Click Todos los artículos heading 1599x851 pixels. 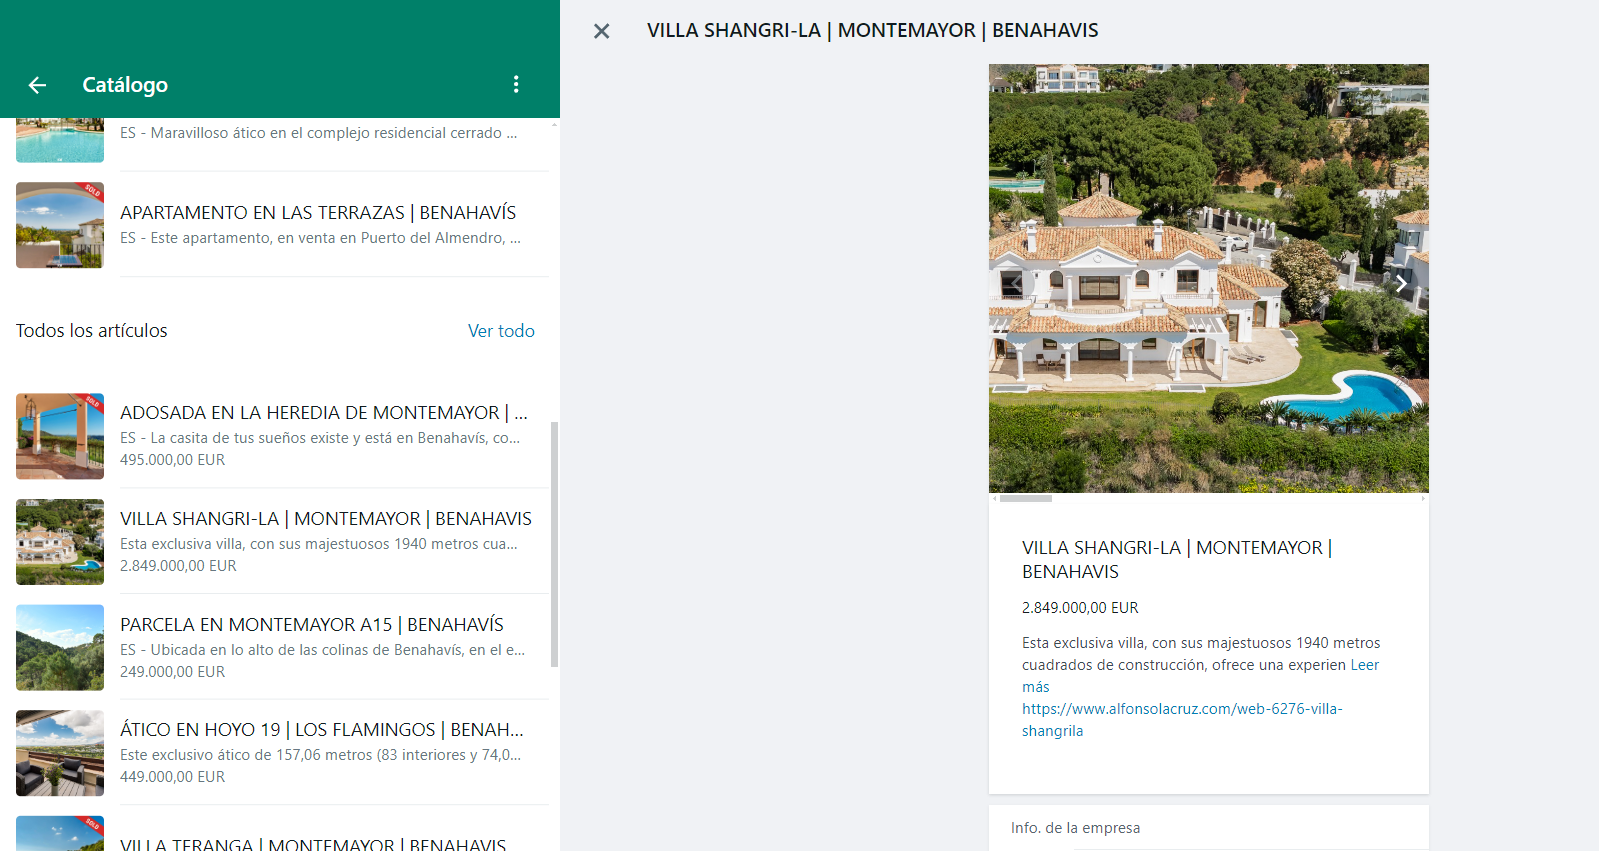pos(92,331)
